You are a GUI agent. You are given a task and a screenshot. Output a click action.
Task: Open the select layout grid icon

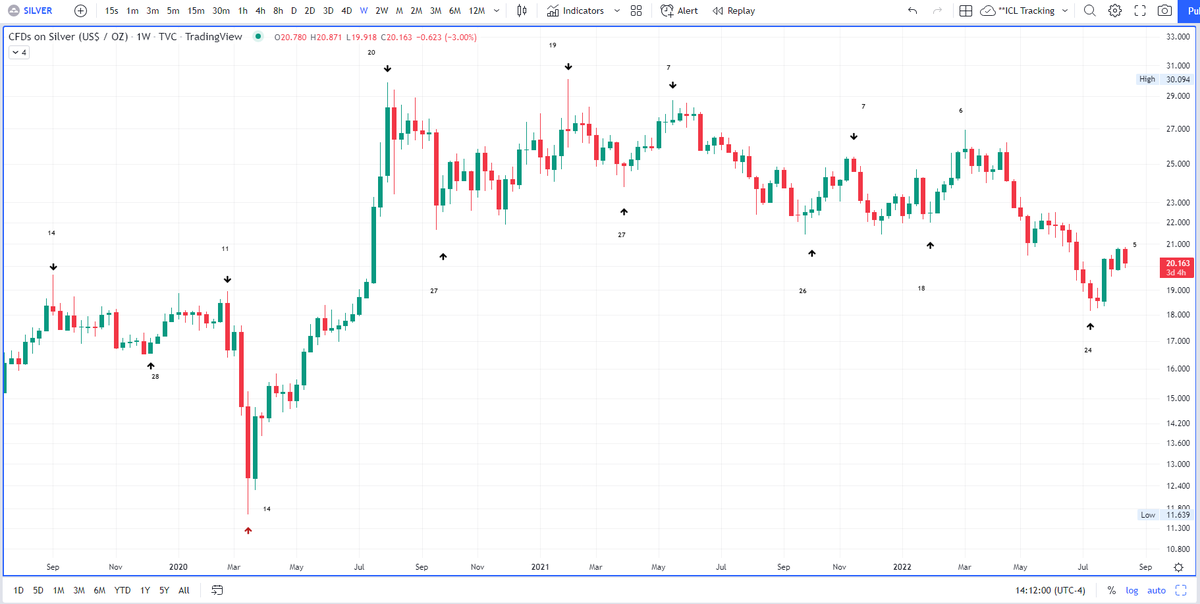click(x=965, y=11)
